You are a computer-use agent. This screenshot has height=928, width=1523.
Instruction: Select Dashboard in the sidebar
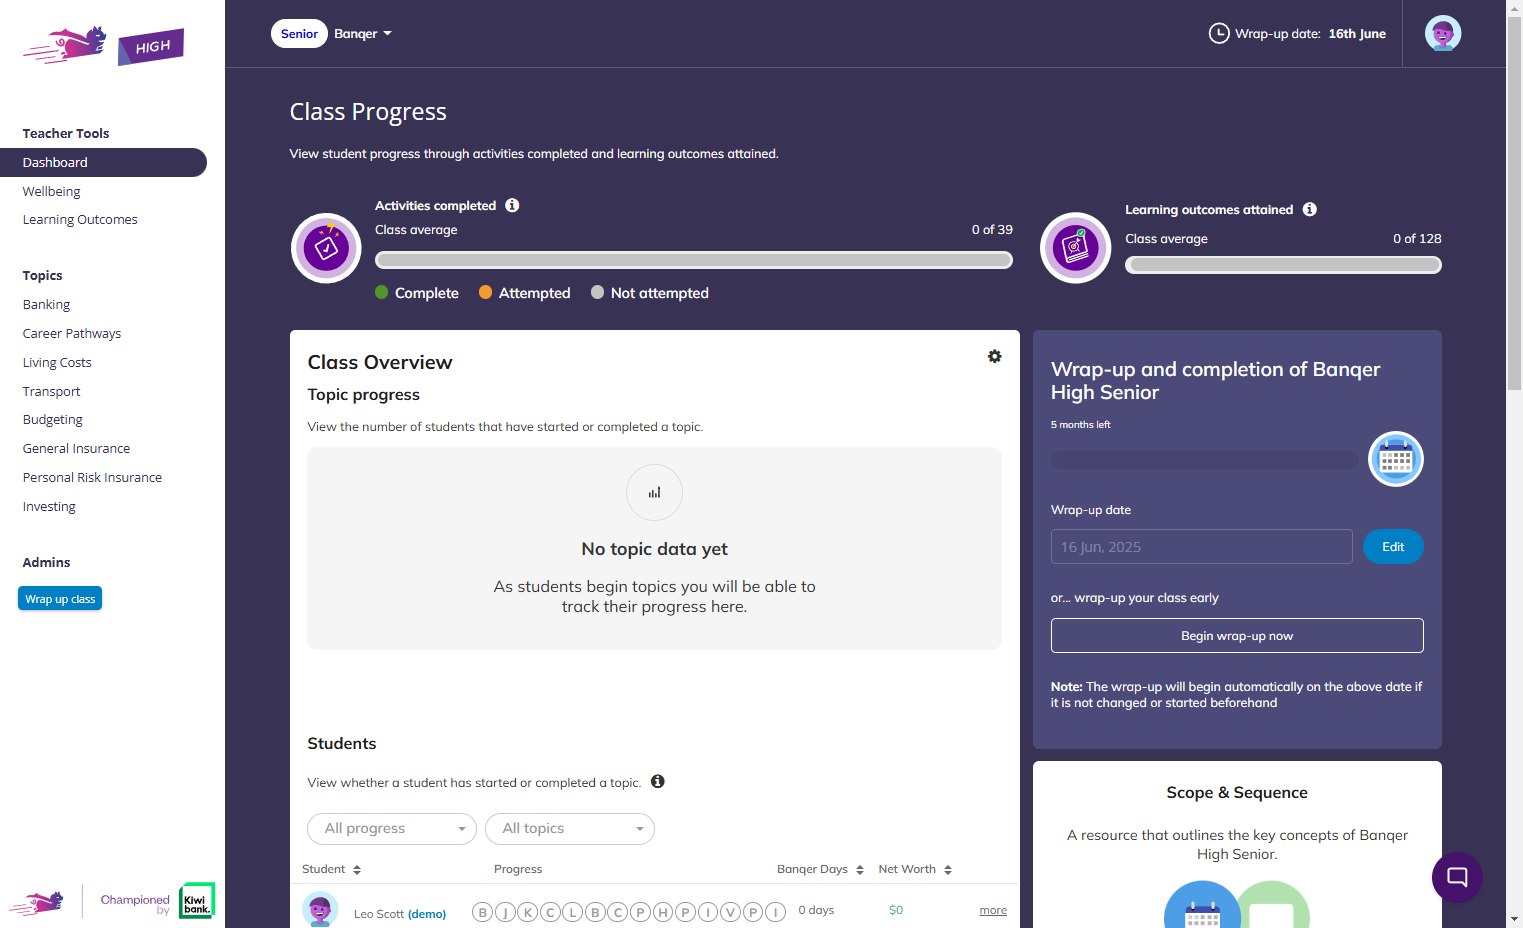pos(103,162)
